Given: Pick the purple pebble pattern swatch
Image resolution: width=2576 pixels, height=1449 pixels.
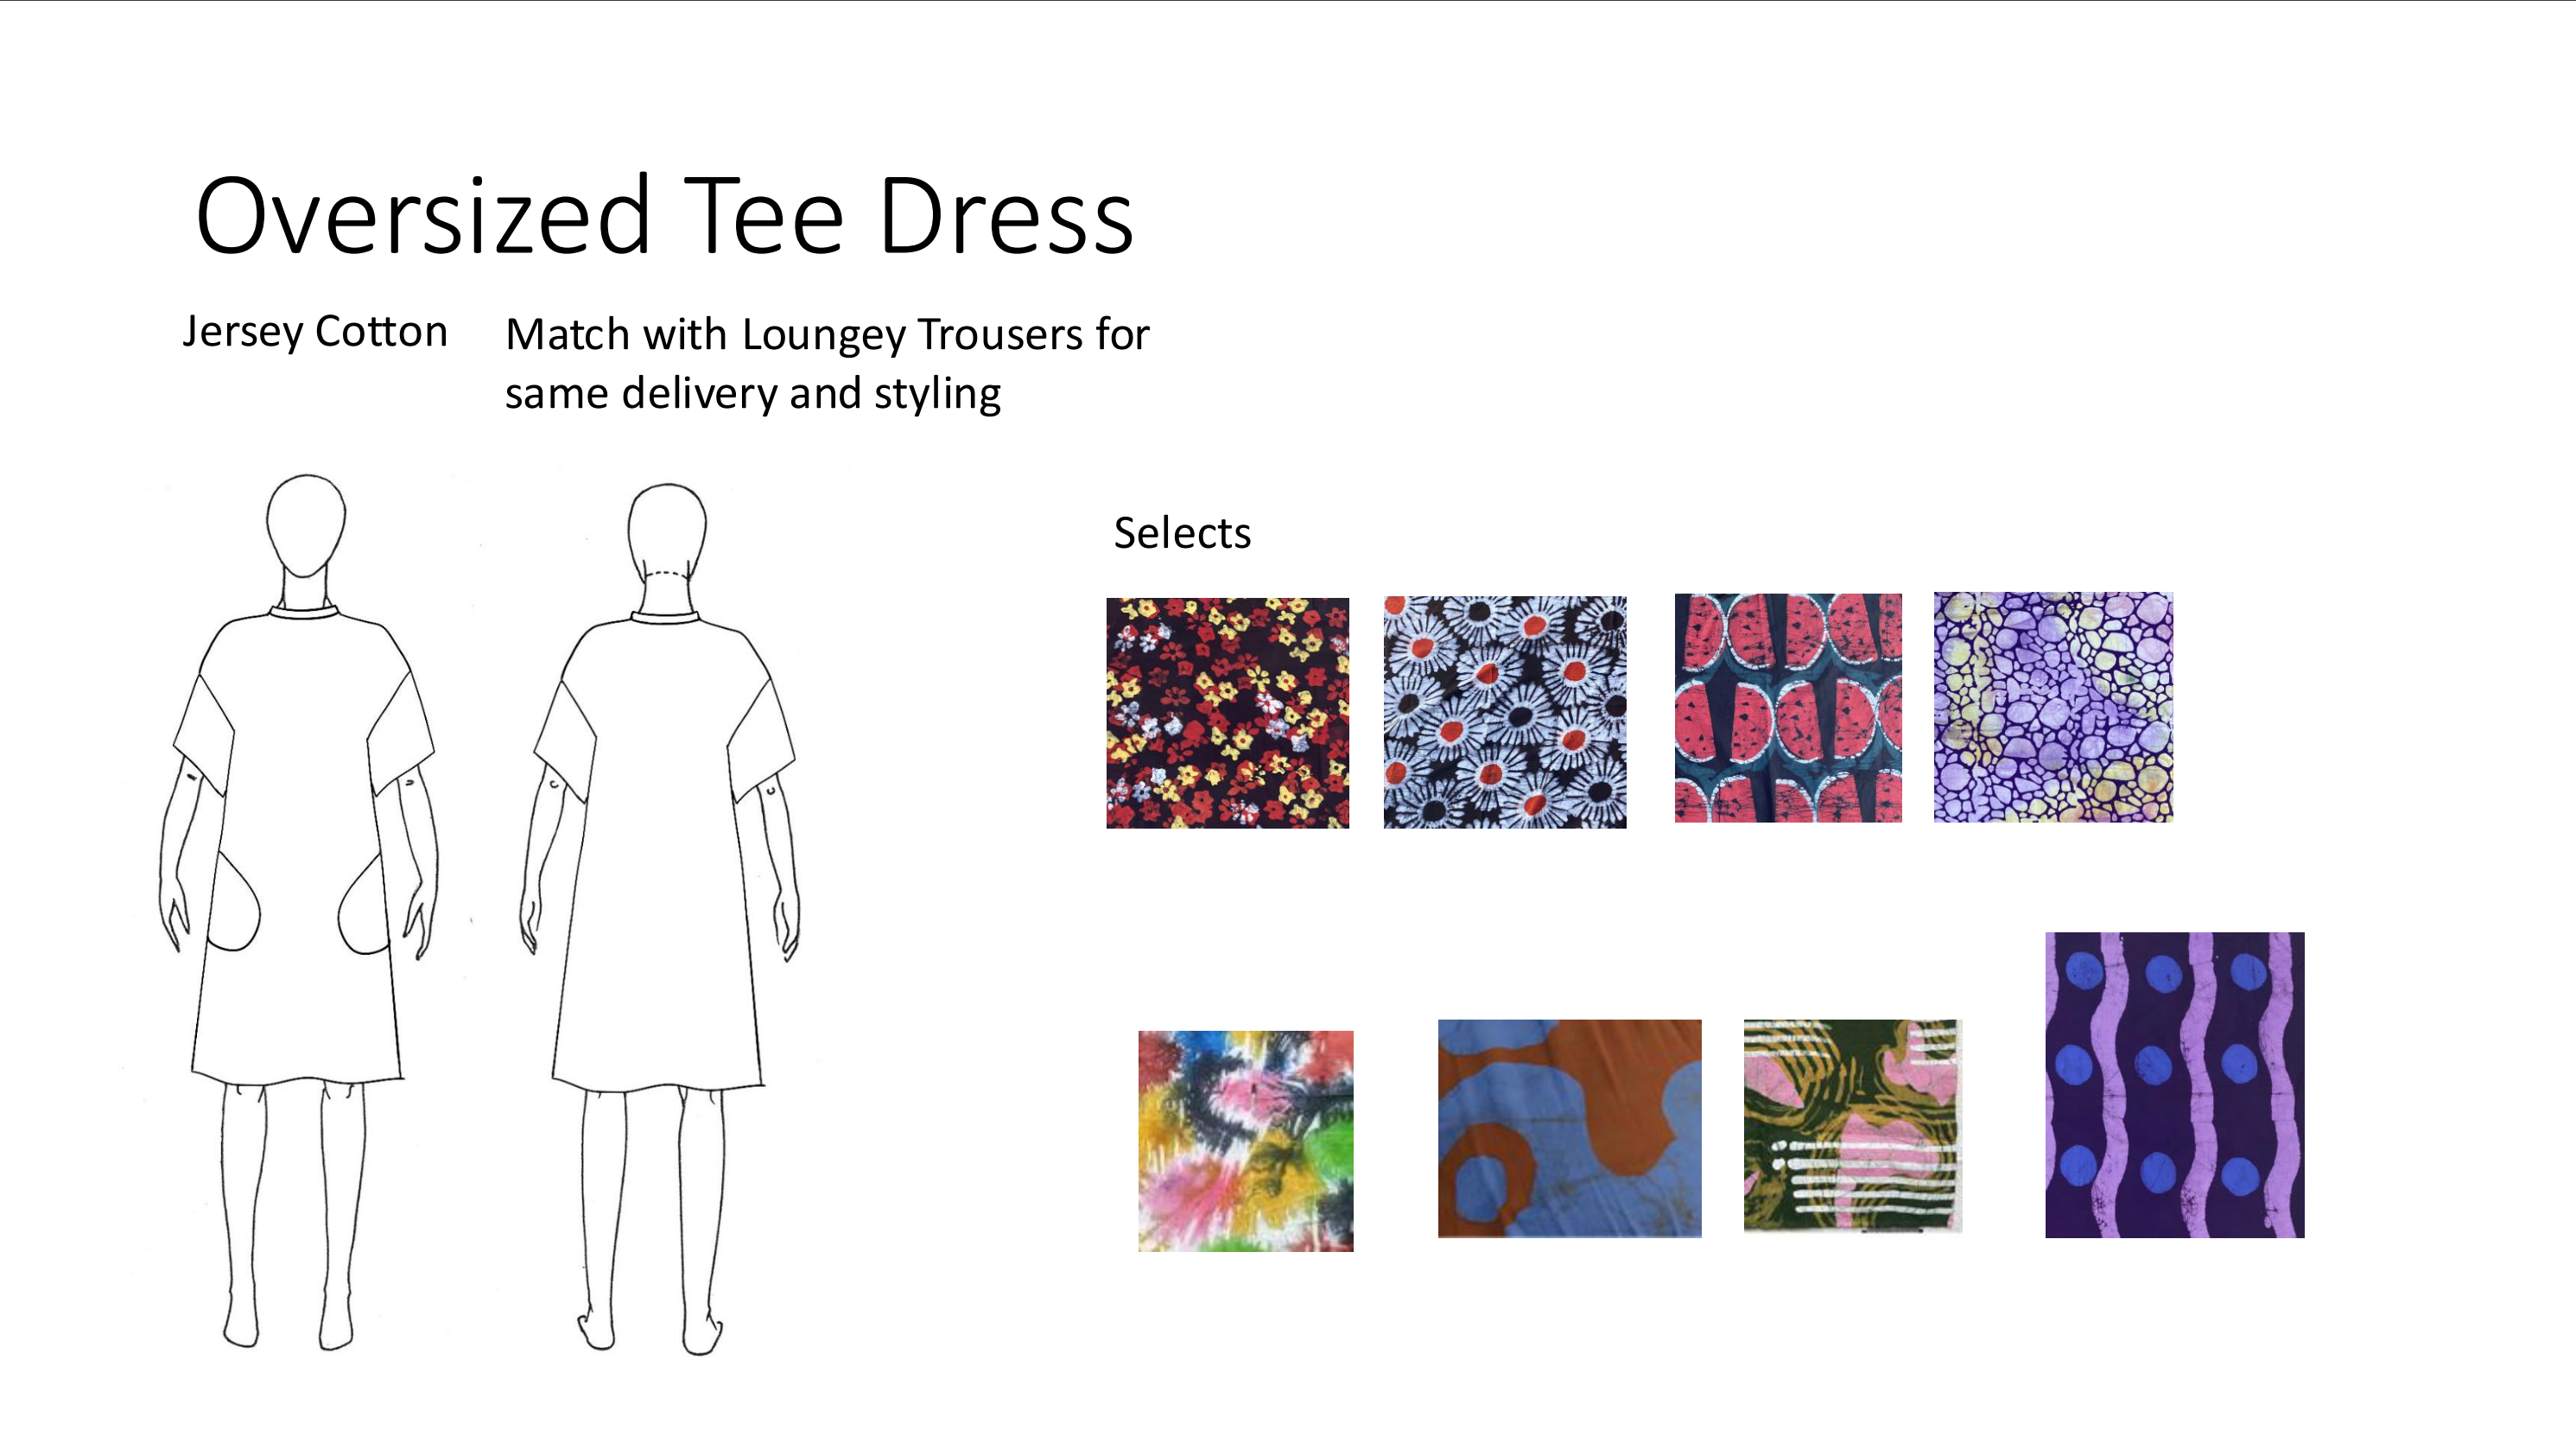Looking at the screenshot, I should pos(2053,707).
